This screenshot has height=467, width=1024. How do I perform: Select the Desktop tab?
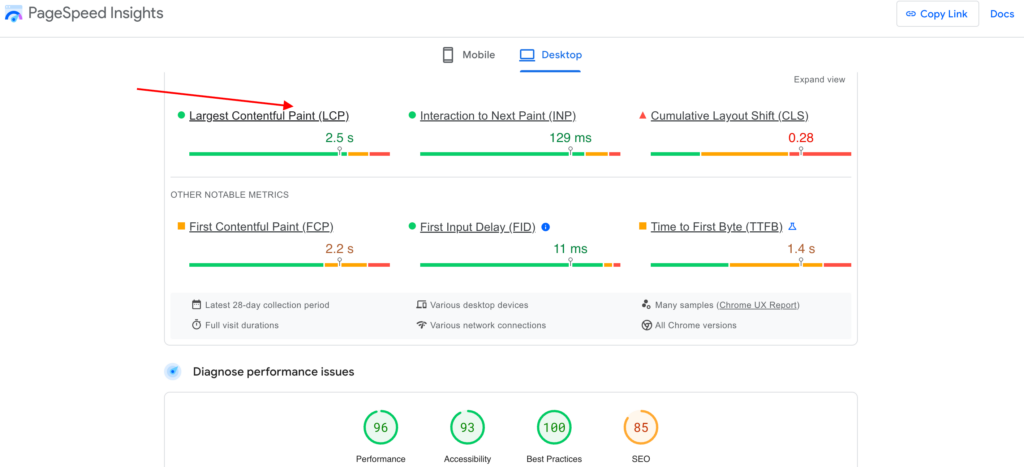550,55
